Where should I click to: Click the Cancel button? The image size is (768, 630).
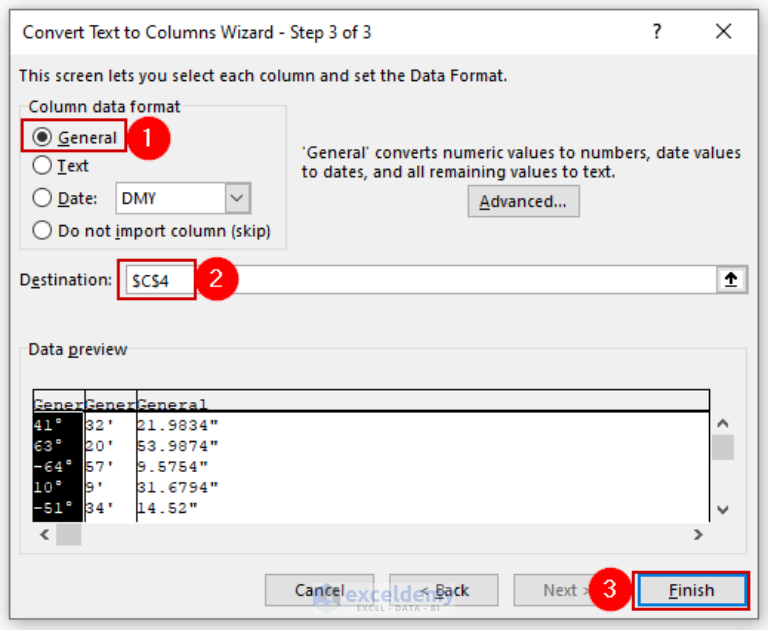[x=319, y=590]
